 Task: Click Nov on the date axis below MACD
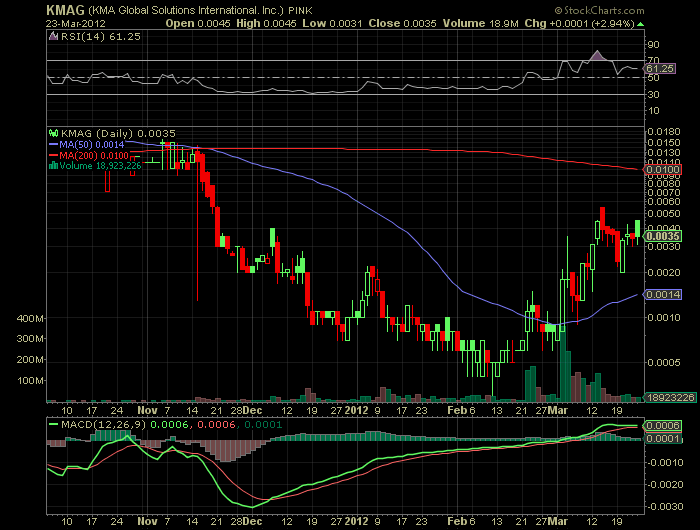pyautogui.click(x=147, y=521)
